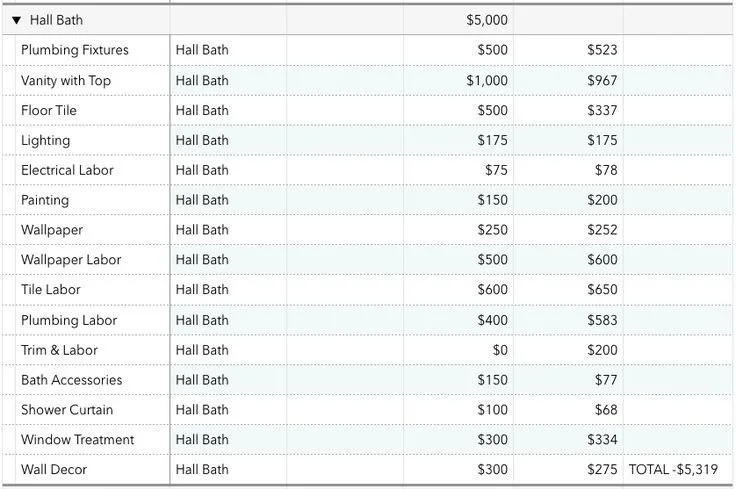The height and width of the screenshot is (489, 736).
Task: Click the Vanity with Top cell
Action: tap(92, 81)
